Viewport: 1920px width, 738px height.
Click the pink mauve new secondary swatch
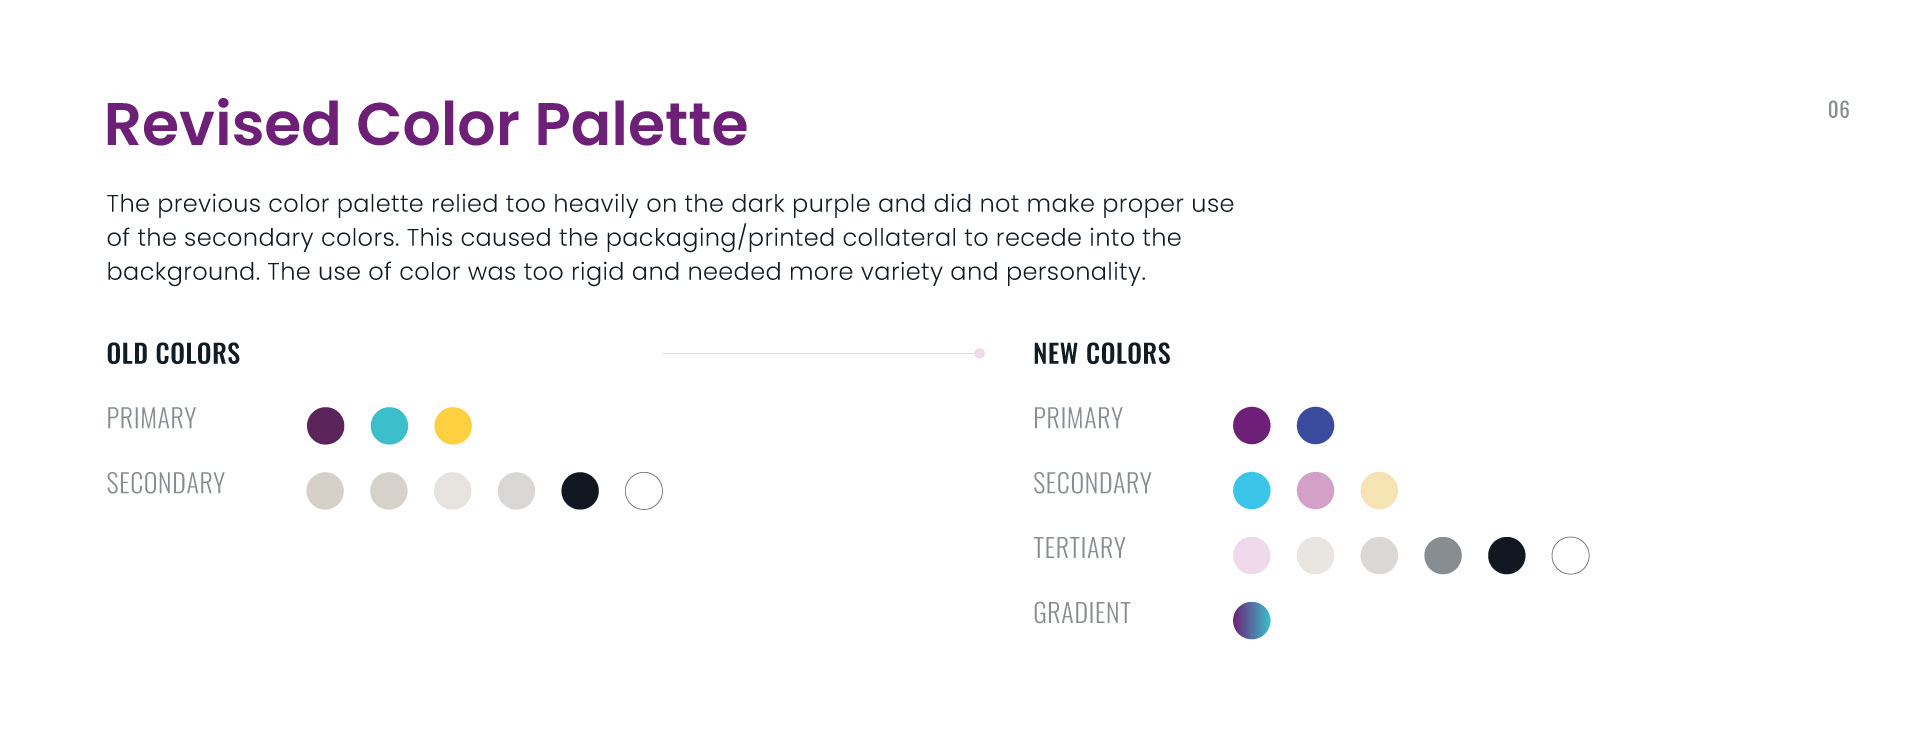(1315, 490)
